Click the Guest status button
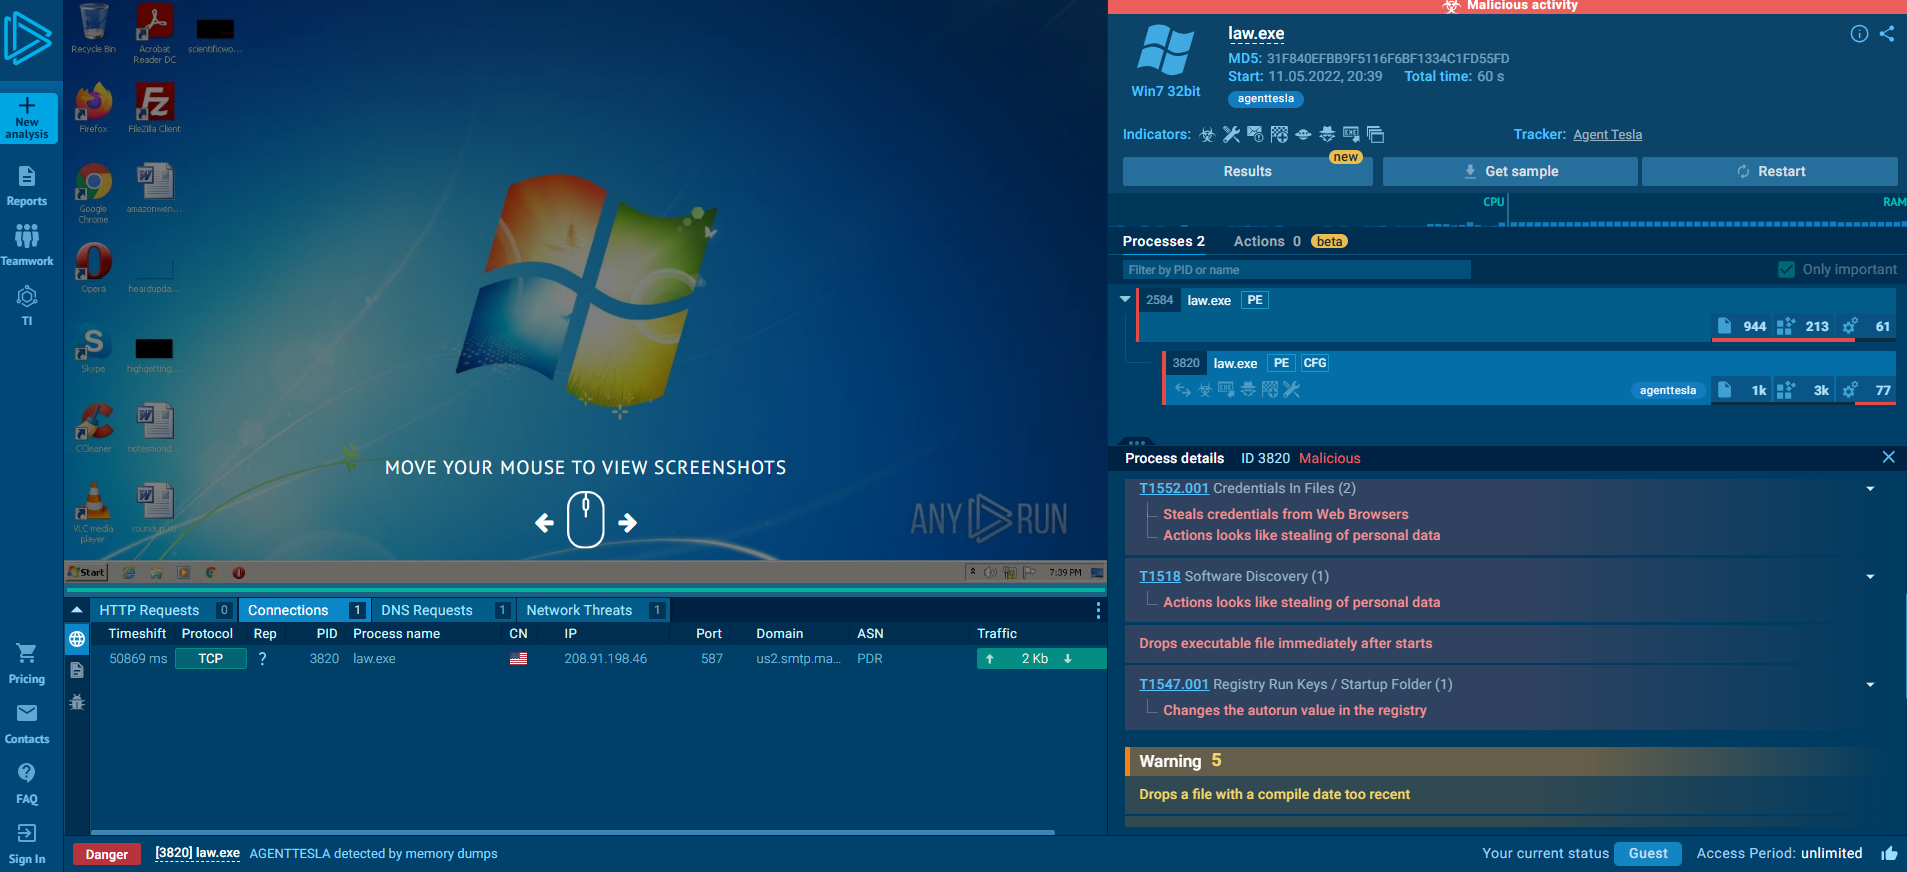This screenshot has width=1907, height=872. tap(1648, 854)
